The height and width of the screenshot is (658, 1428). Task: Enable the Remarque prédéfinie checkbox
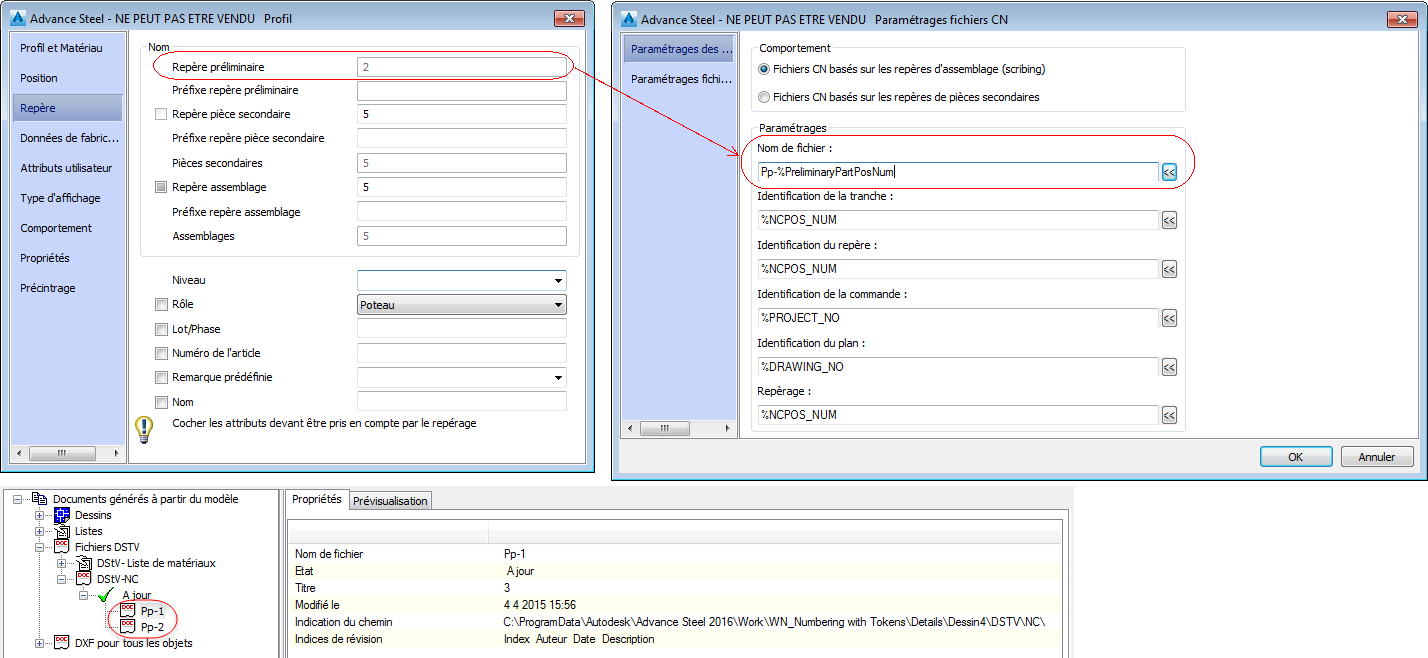pyautogui.click(x=162, y=377)
